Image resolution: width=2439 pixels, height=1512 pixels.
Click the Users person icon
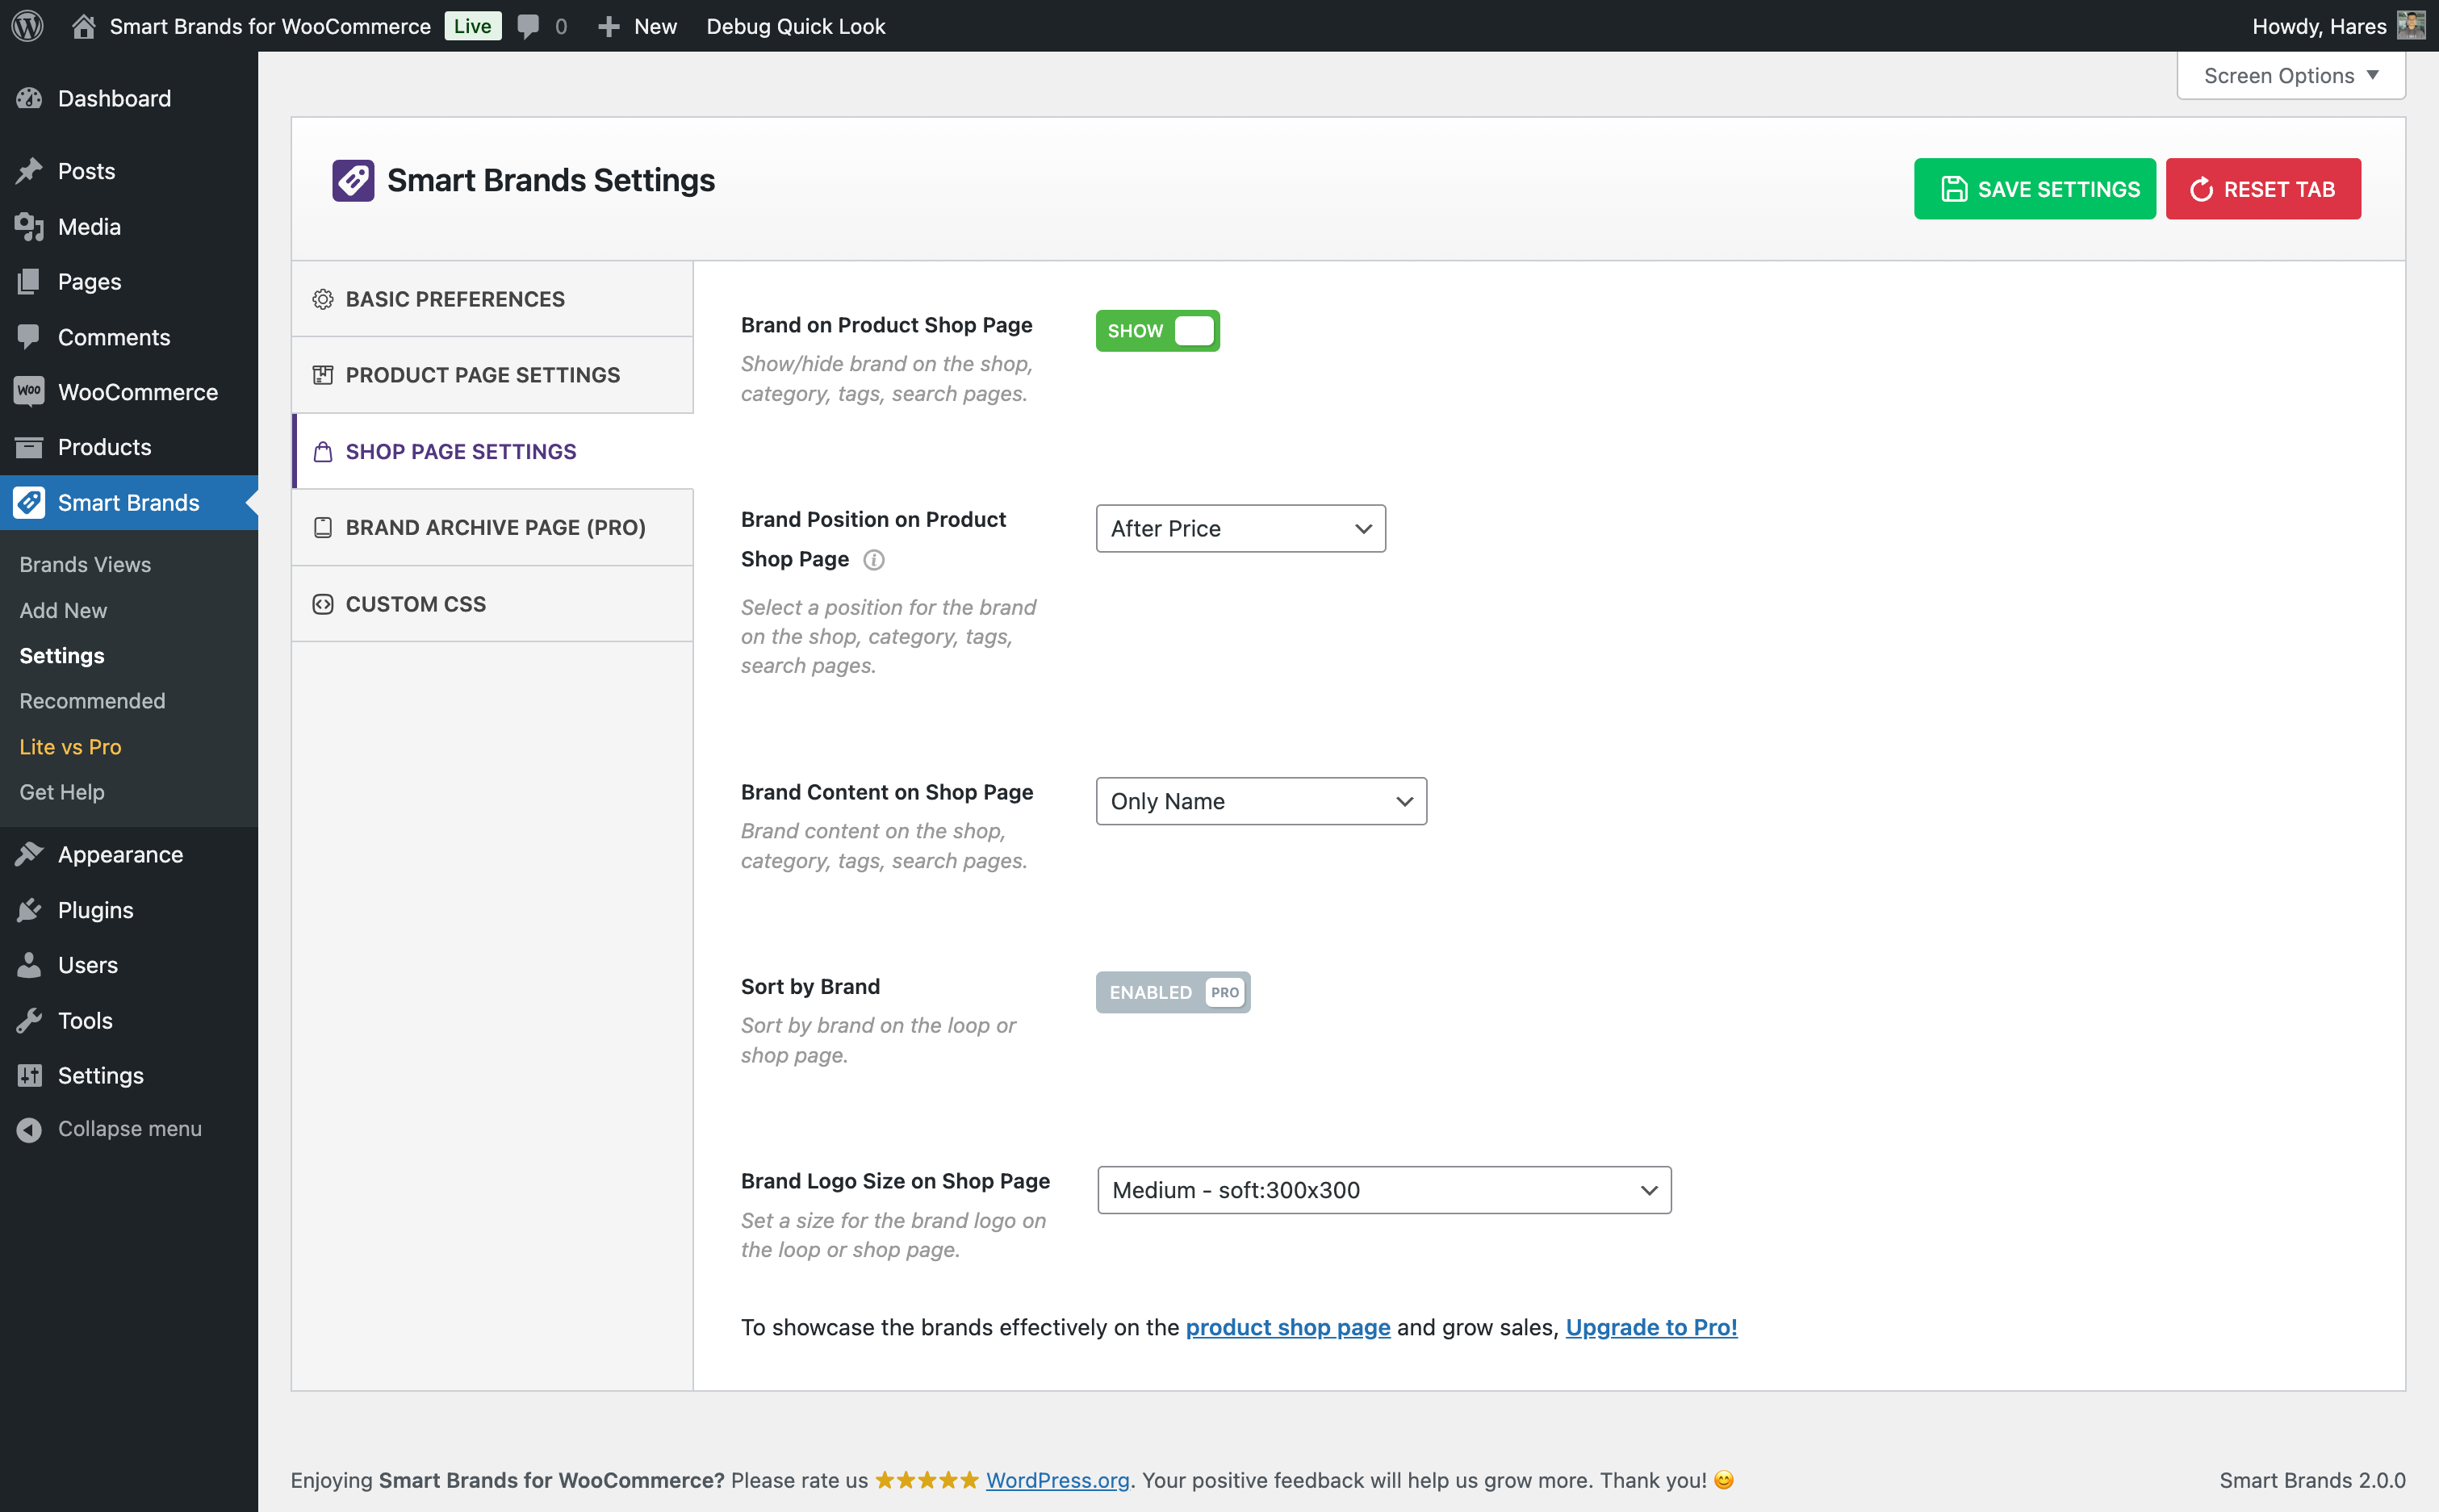29,965
